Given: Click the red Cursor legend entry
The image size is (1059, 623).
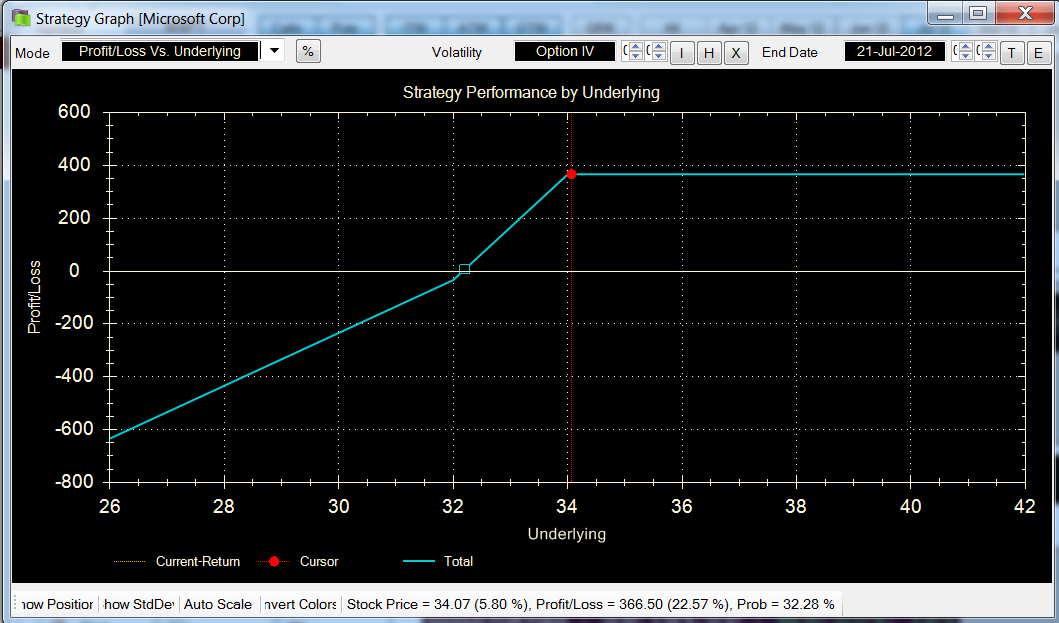Looking at the screenshot, I should [299, 562].
